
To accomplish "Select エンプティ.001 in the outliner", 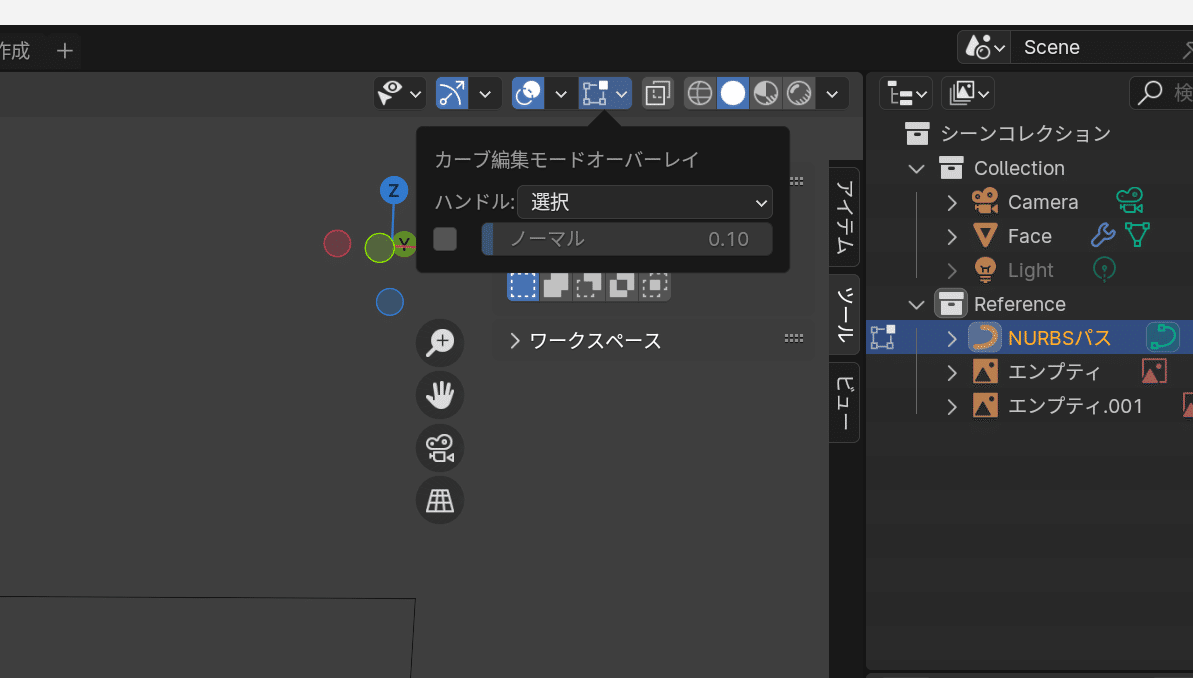I will (1075, 406).
